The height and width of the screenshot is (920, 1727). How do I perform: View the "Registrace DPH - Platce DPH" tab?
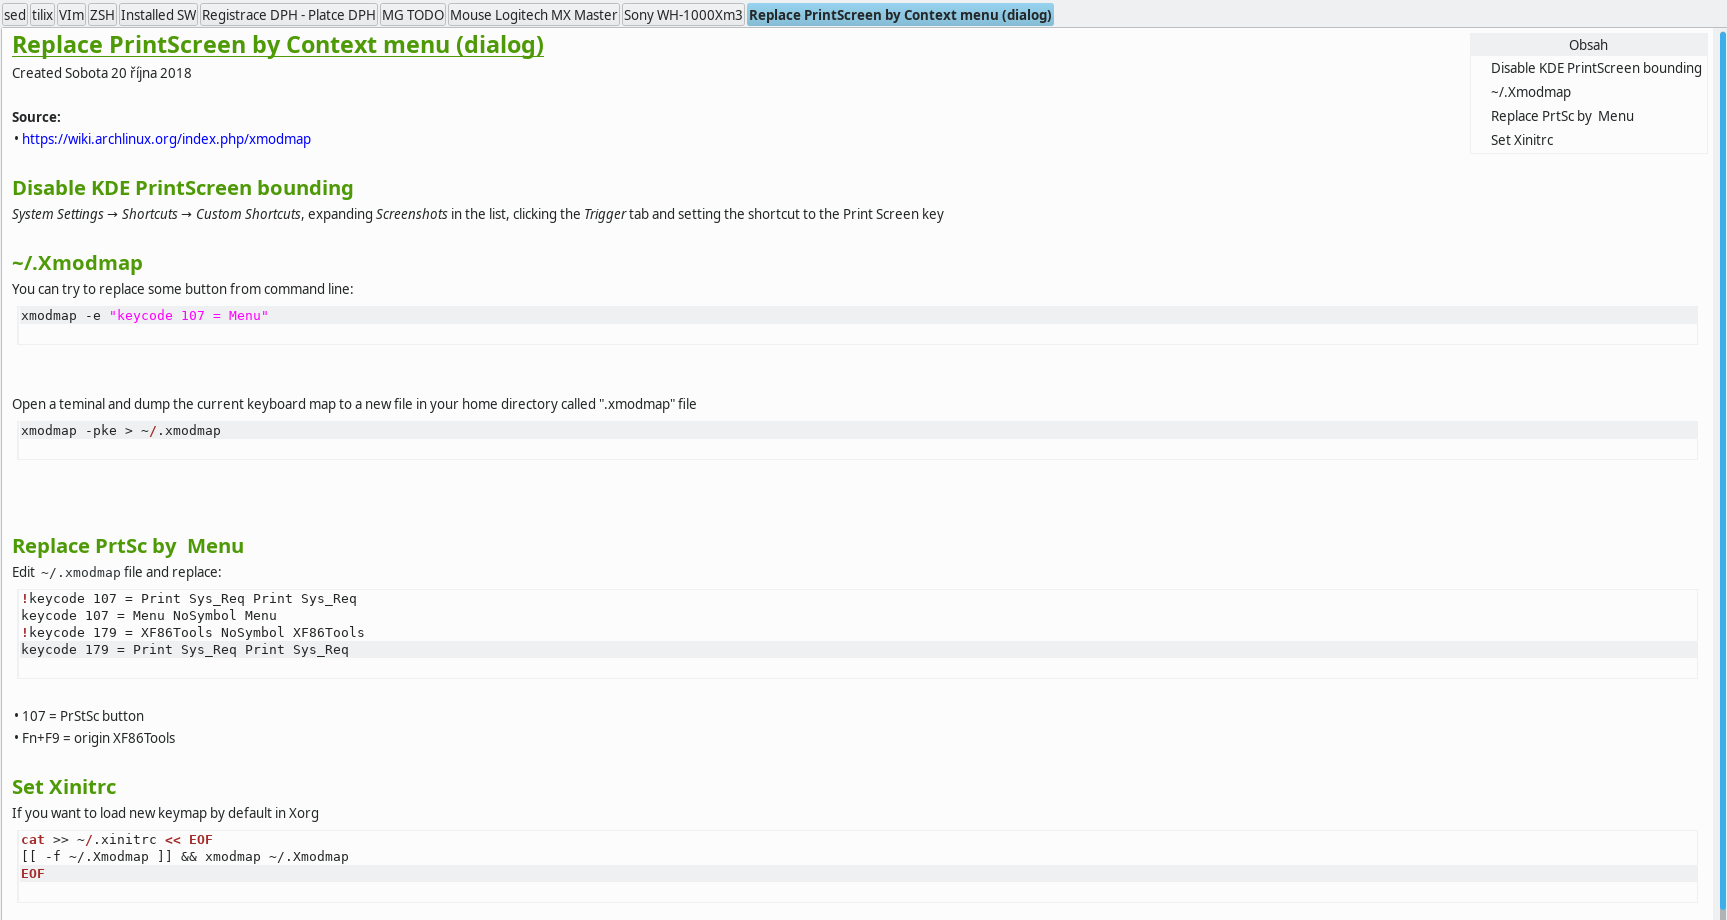tap(288, 14)
